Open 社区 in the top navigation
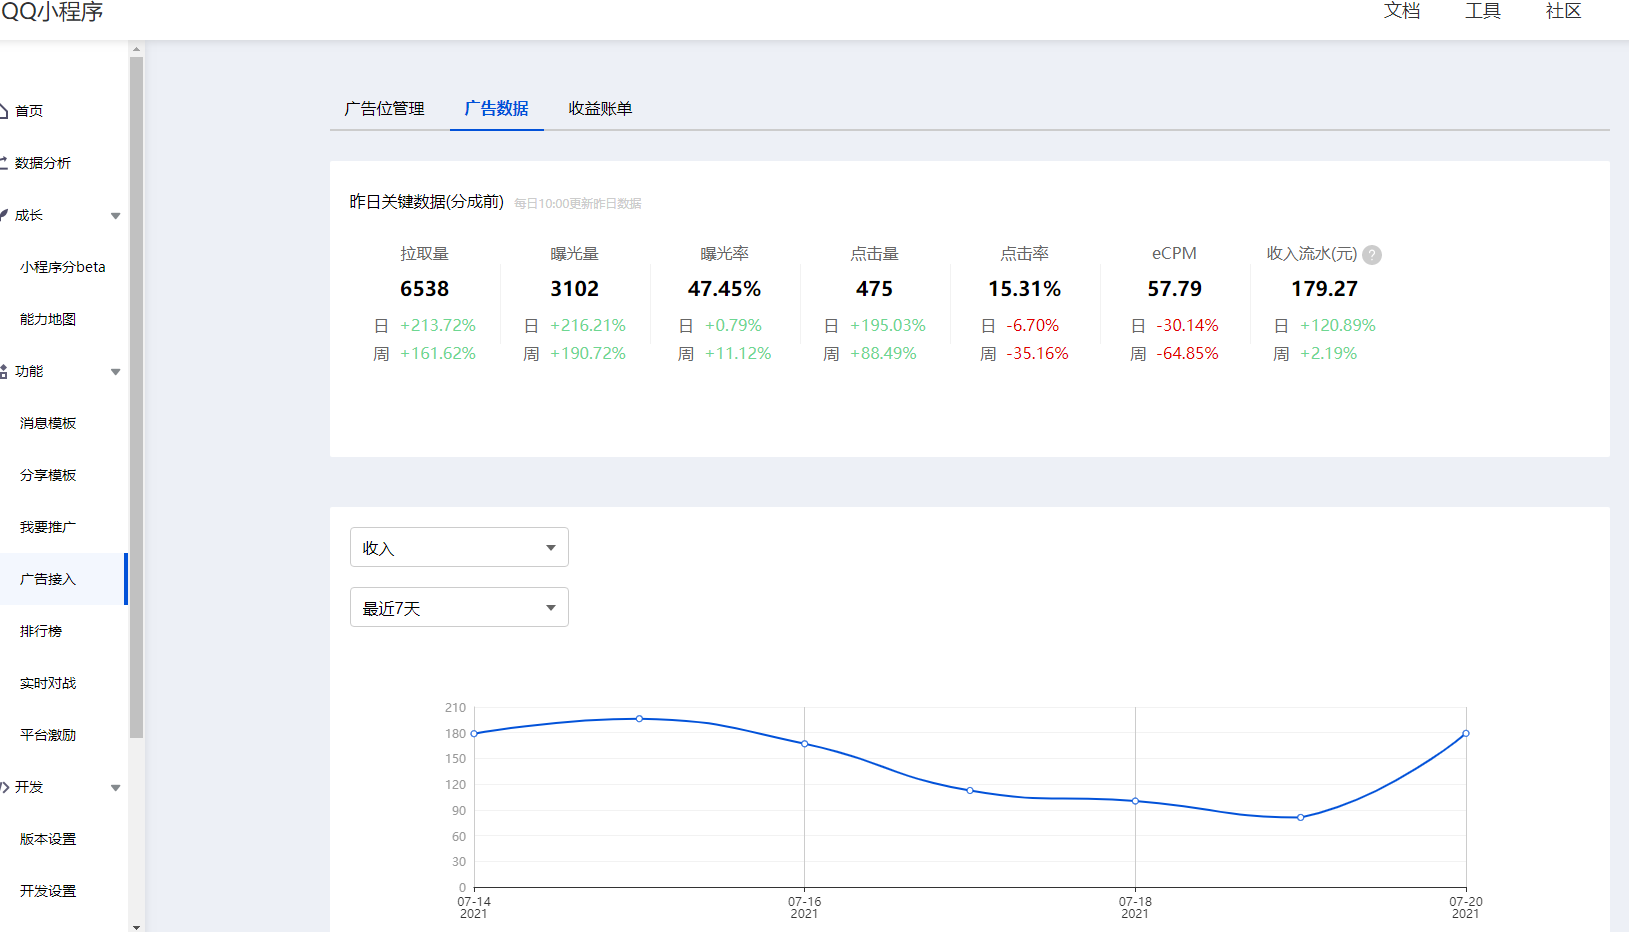This screenshot has height=932, width=1629. click(1563, 11)
